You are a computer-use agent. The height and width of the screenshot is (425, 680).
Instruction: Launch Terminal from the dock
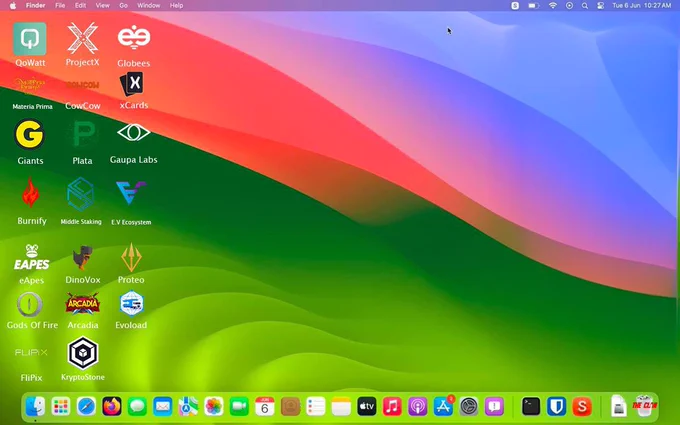(x=531, y=406)
